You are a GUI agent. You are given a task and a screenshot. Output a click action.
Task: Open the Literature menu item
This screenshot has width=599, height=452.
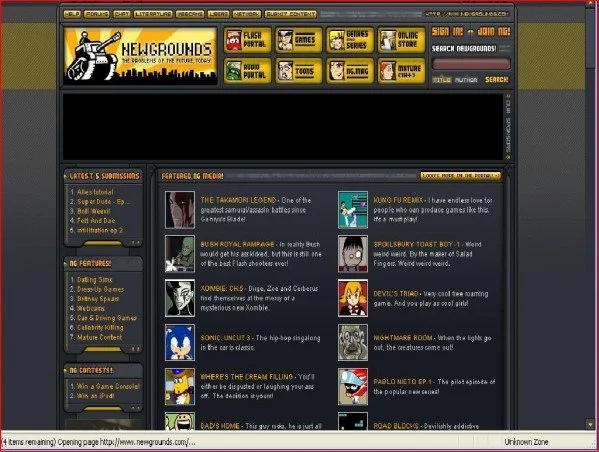[x=153, y=14]
